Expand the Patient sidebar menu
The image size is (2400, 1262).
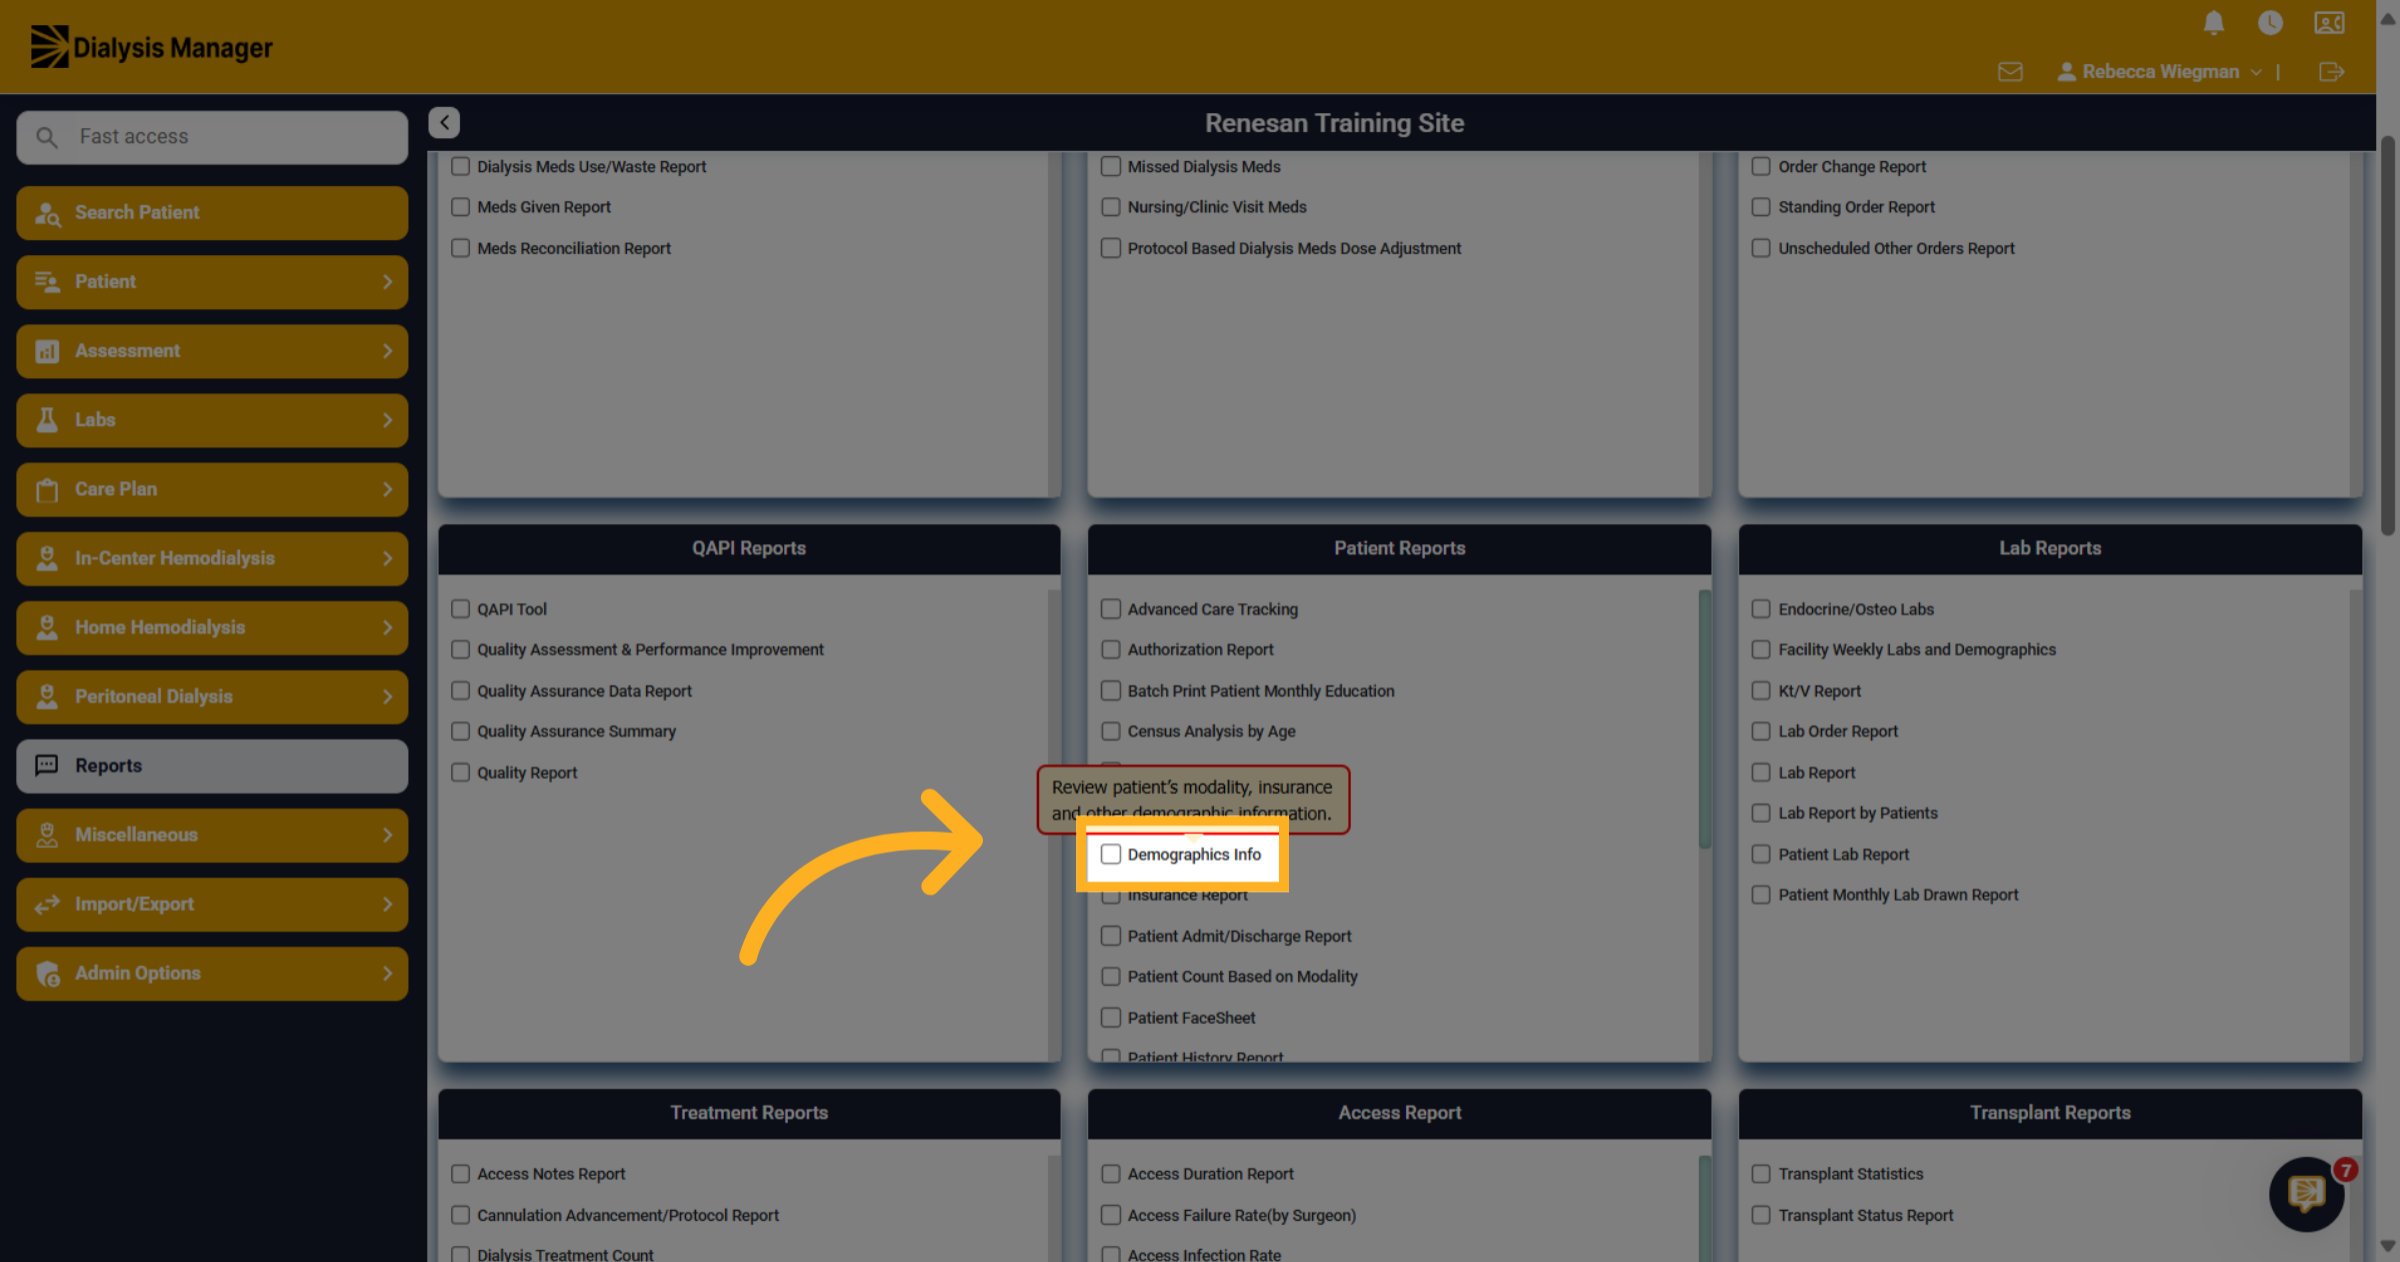(212, 282)
